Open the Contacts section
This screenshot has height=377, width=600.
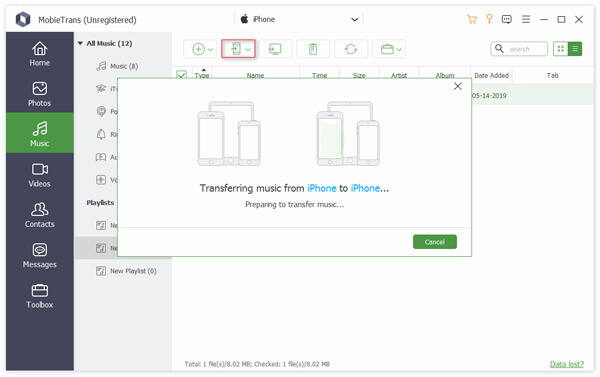pos(39,215)
